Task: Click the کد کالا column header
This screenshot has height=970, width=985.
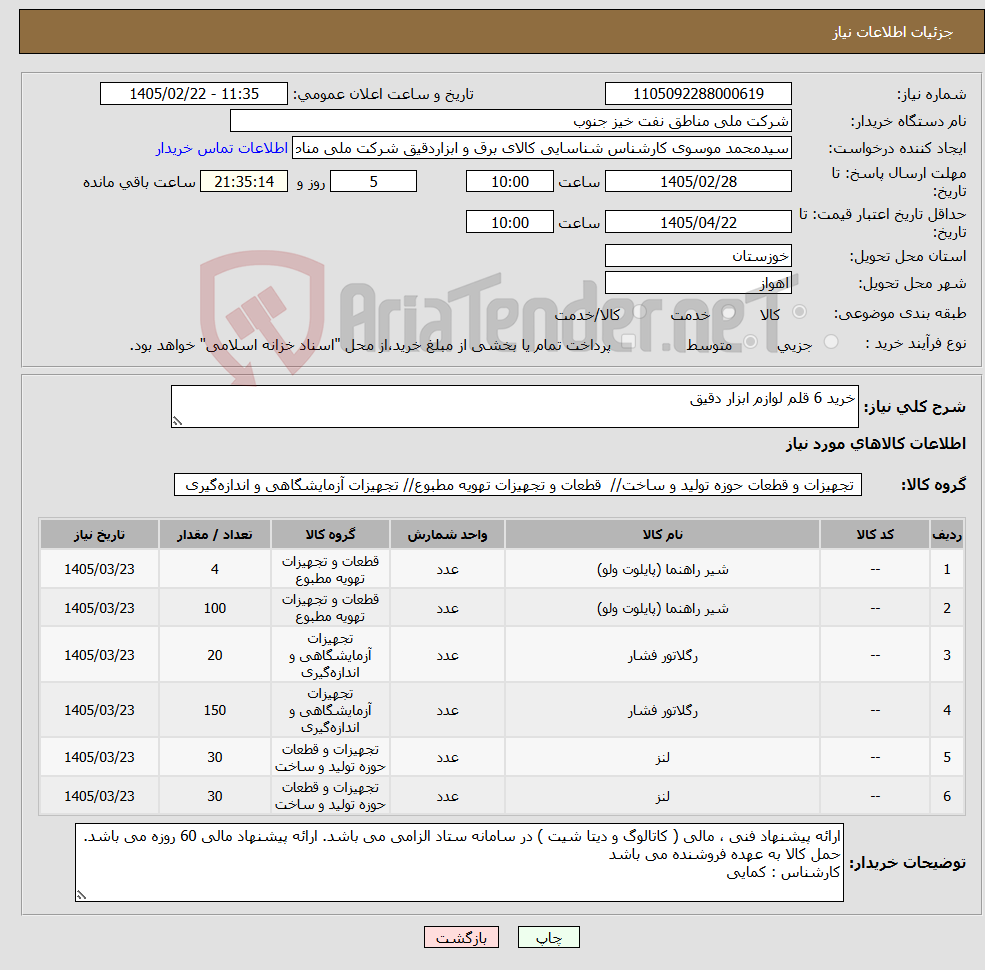Action: click(875, 534)
